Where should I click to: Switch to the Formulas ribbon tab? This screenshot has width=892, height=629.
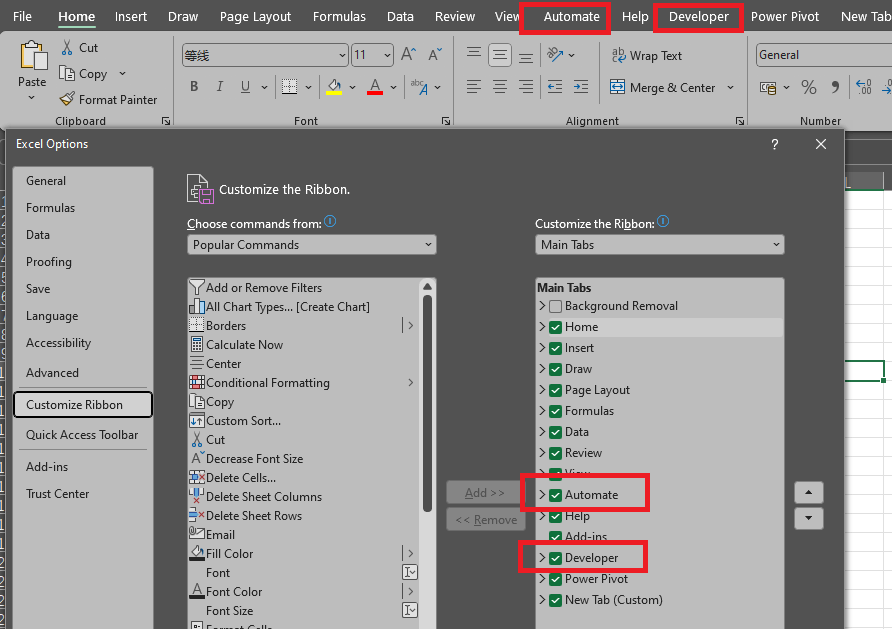pyautogui.click(x=339, y=16)
